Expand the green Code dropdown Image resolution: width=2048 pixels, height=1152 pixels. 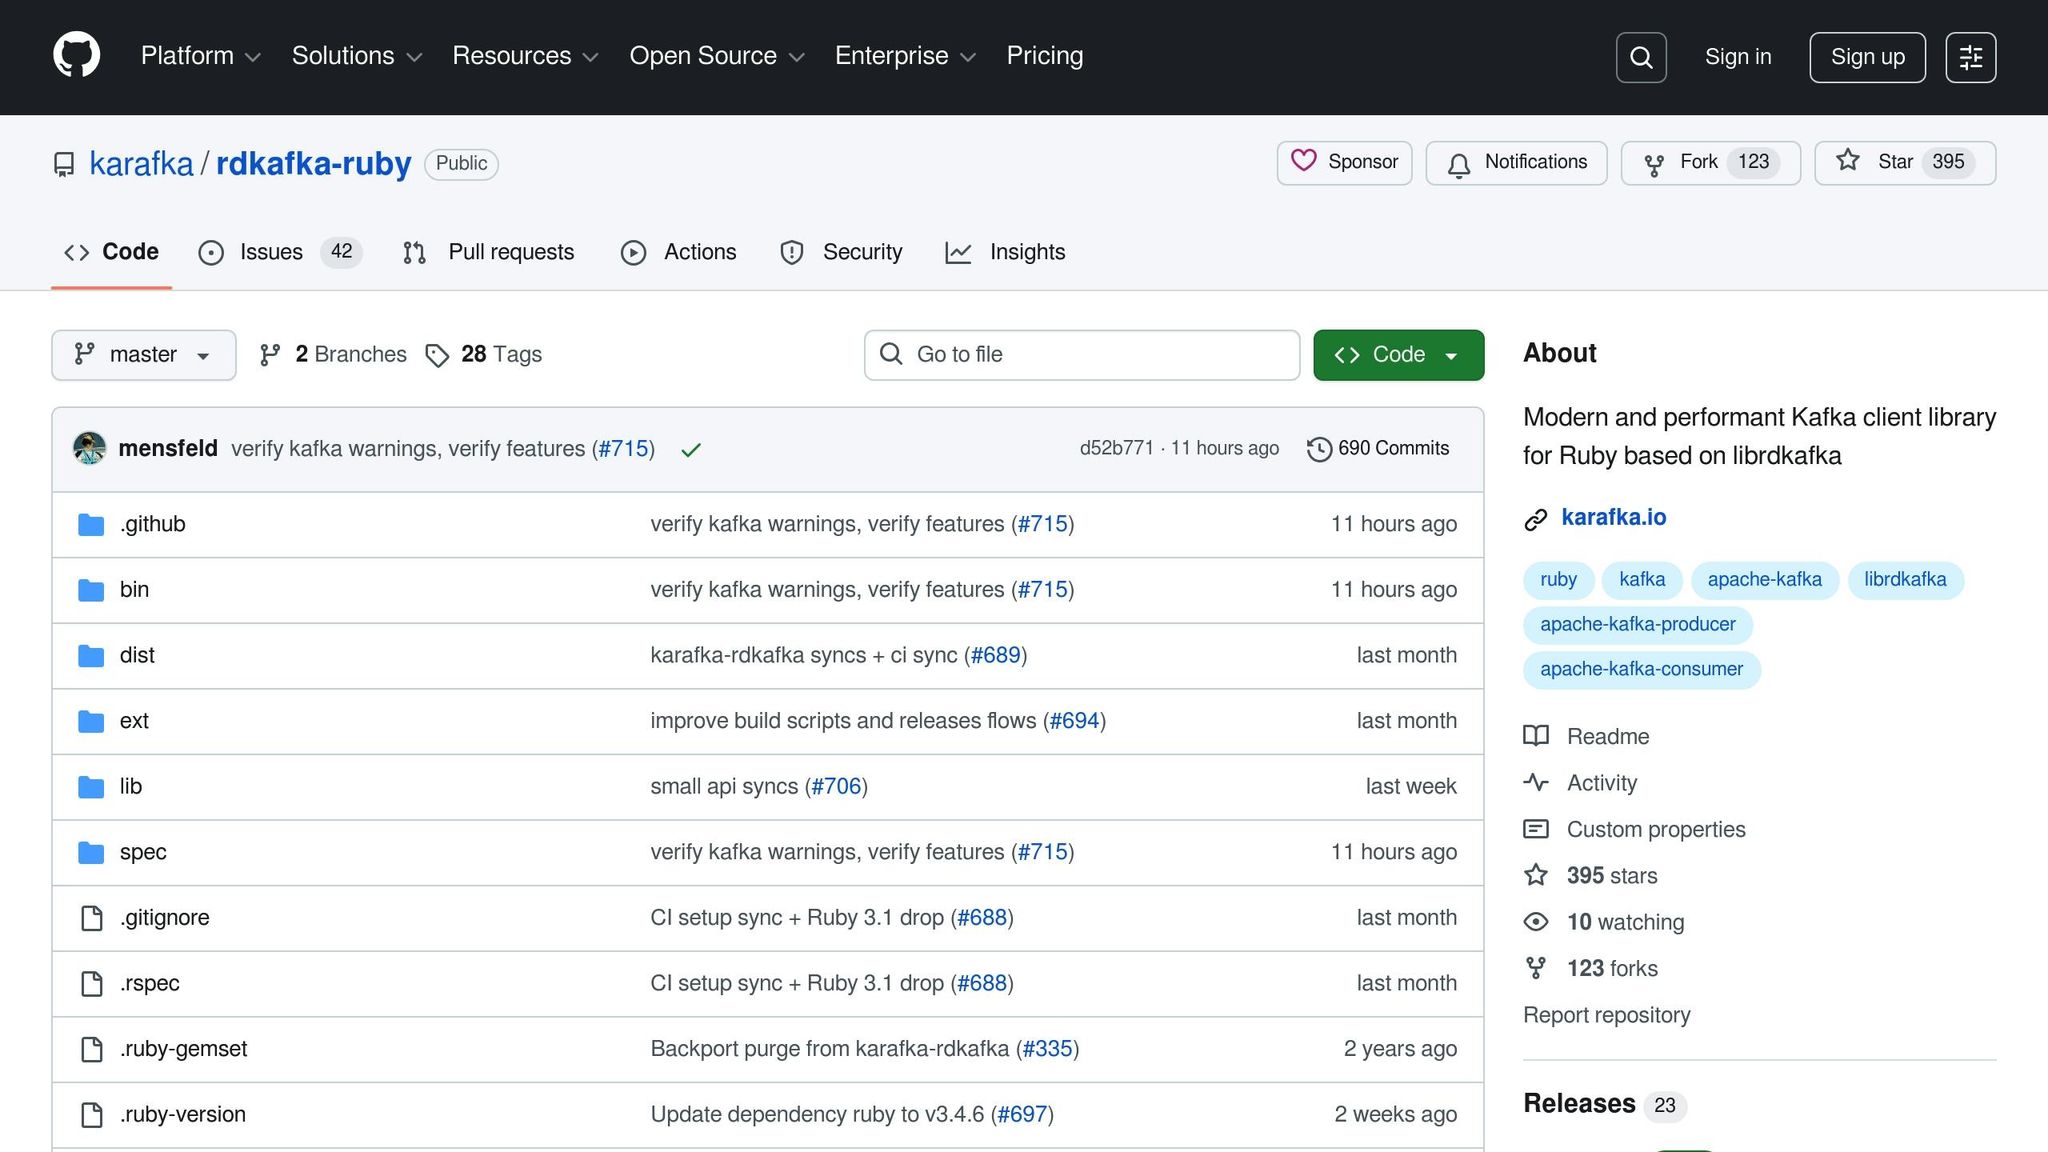coord(1397,355)
